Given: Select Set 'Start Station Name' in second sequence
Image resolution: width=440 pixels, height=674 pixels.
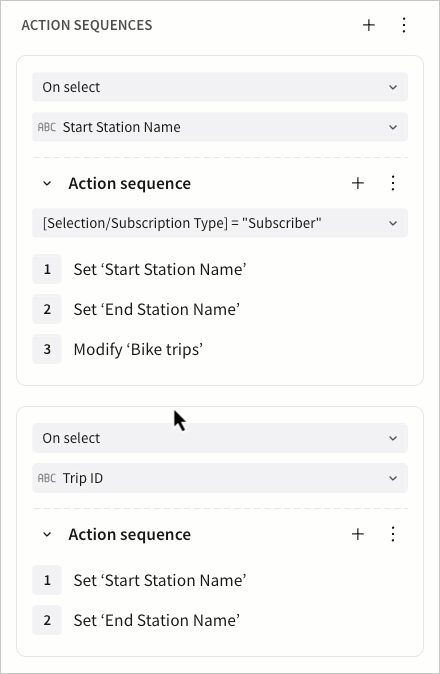Looking at the screenshot, I should pyautogui.click(x=160, y=580).
